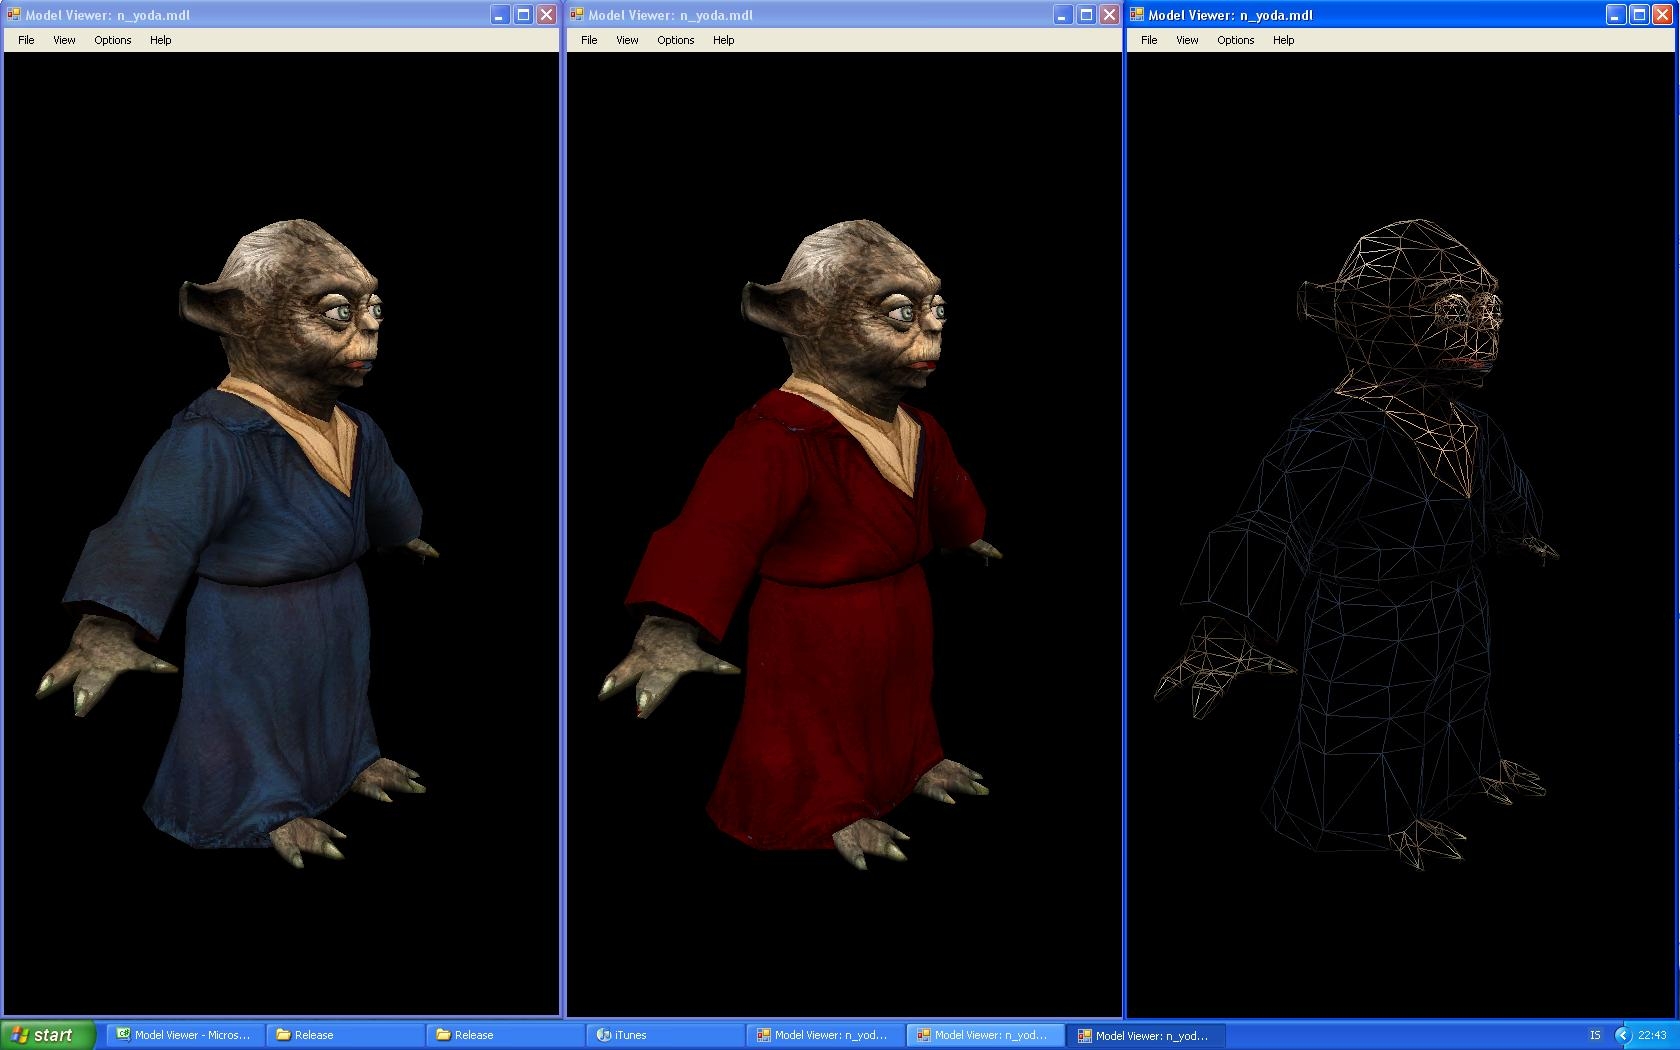This screenshot has width=1680, height=1050.
Task: Click app icon in right window title bar
Action: 1137,15
